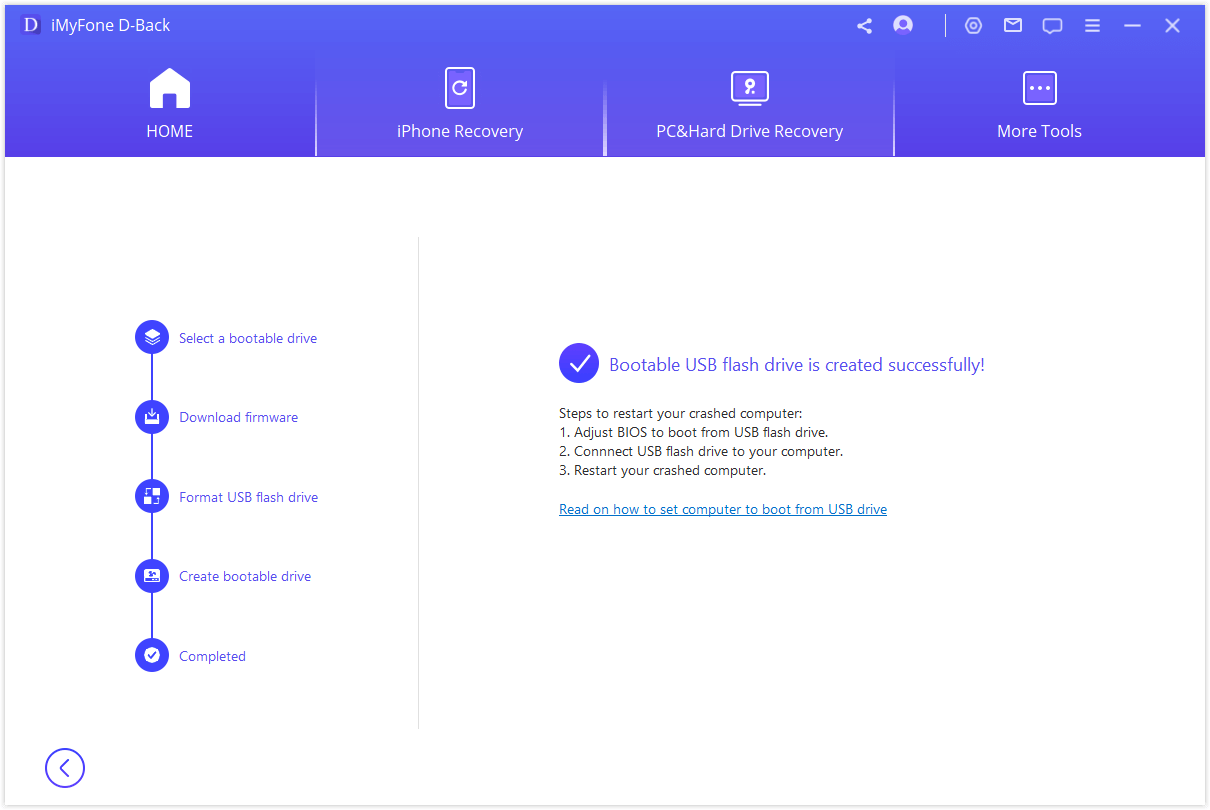Click 'Restart your crashed computer' step three text
Image resolution: width=1210 pixels, height=810 pixels.
[x=663, y=470]
